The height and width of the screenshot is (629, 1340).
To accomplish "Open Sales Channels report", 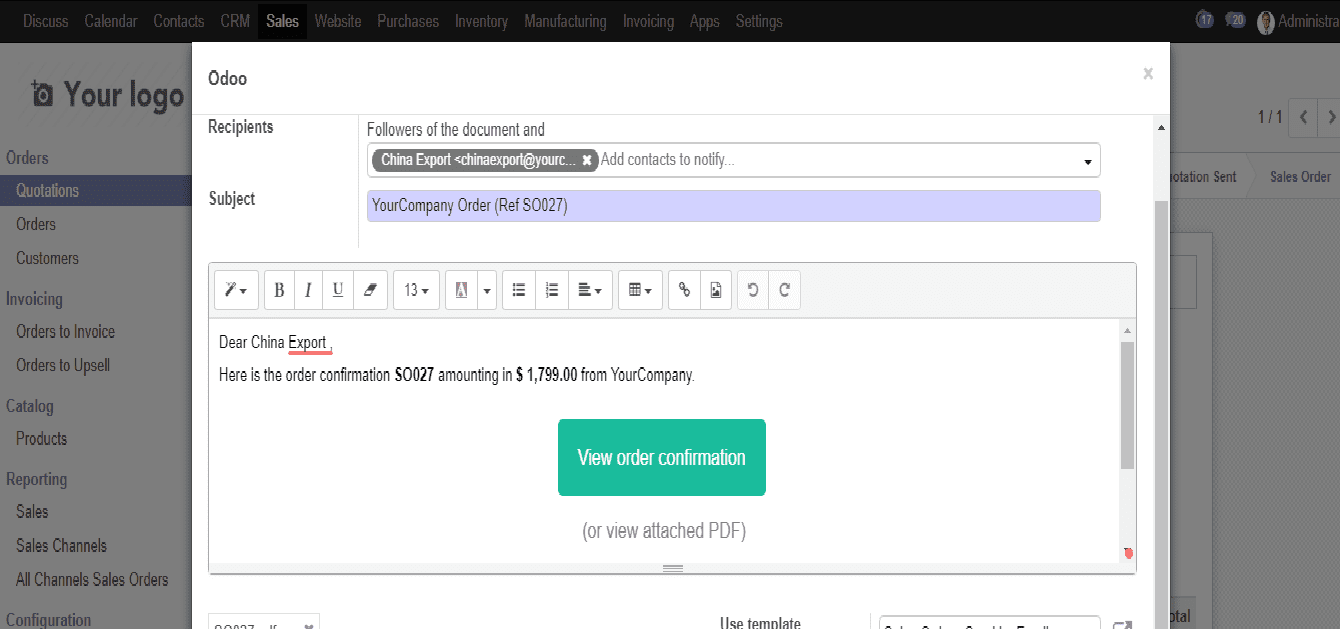I will [61, 546].
